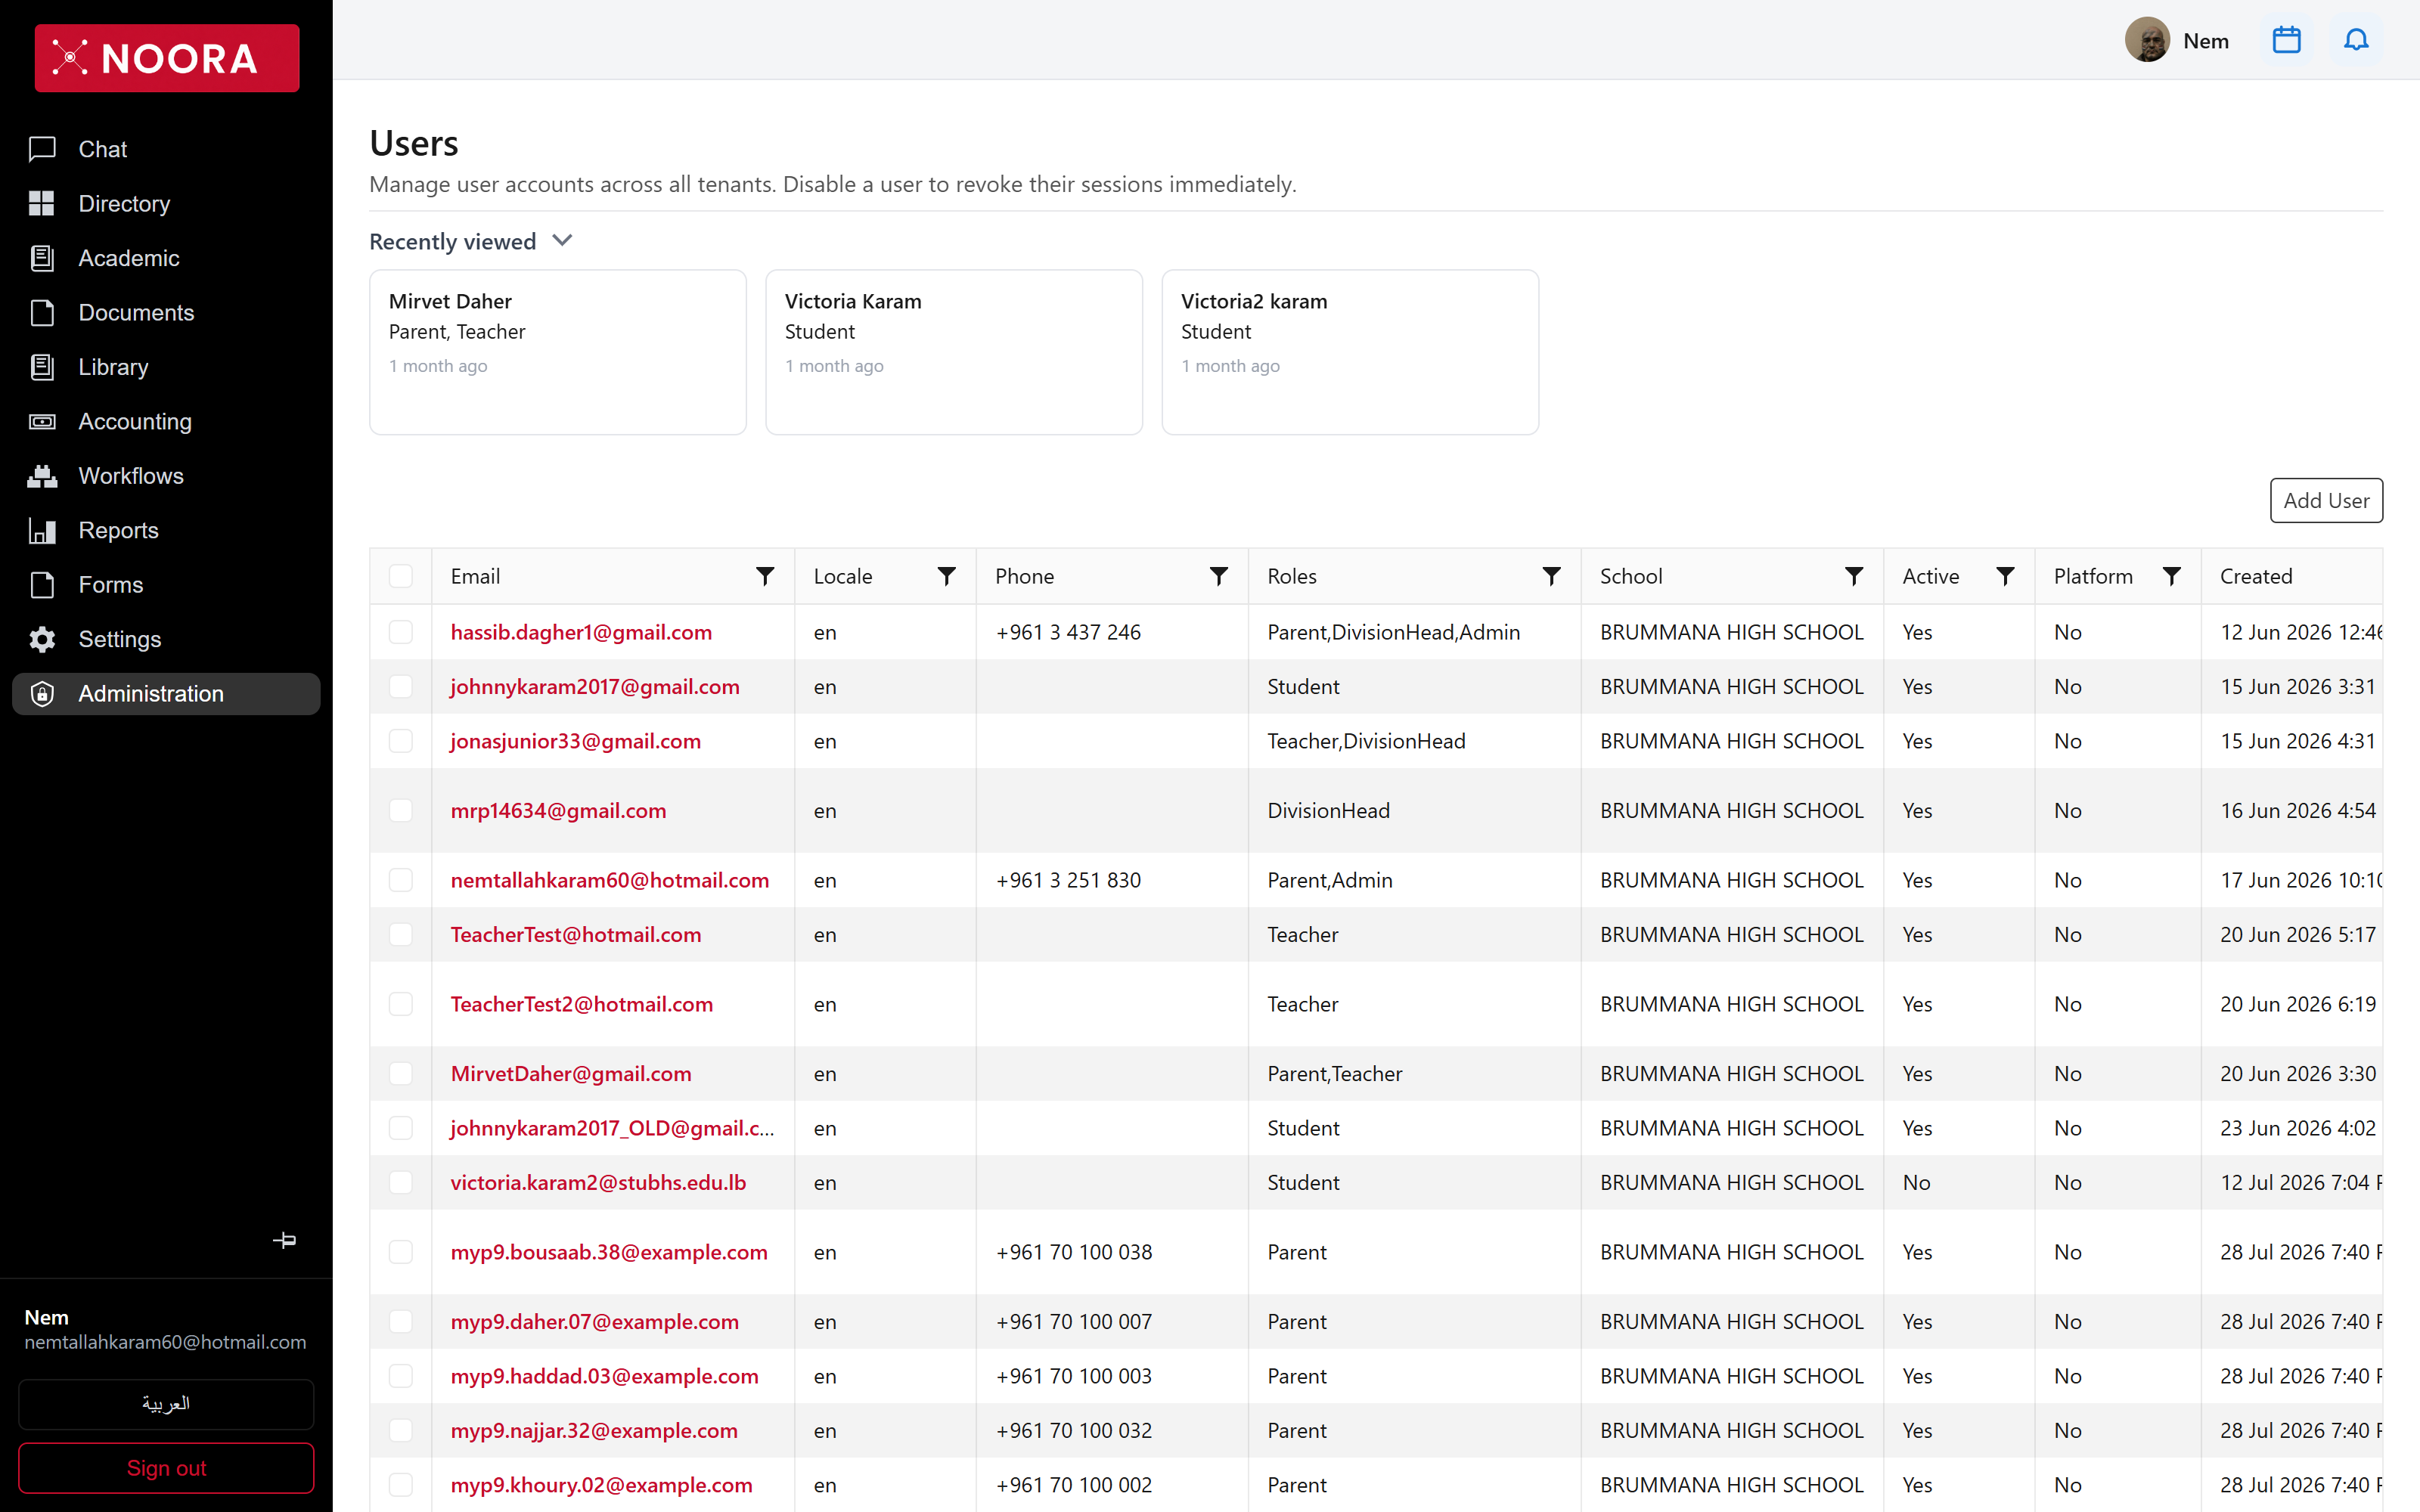Click the Documents page icon

click(x=42, y=313)
